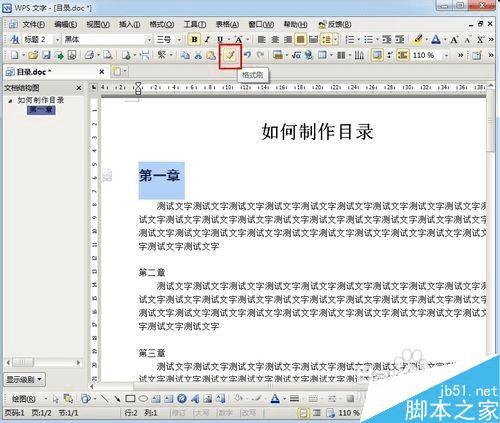The width and height of the screenshot is (500, 423).
Task: Select the Line drawing tool
Action: (105, 398)
